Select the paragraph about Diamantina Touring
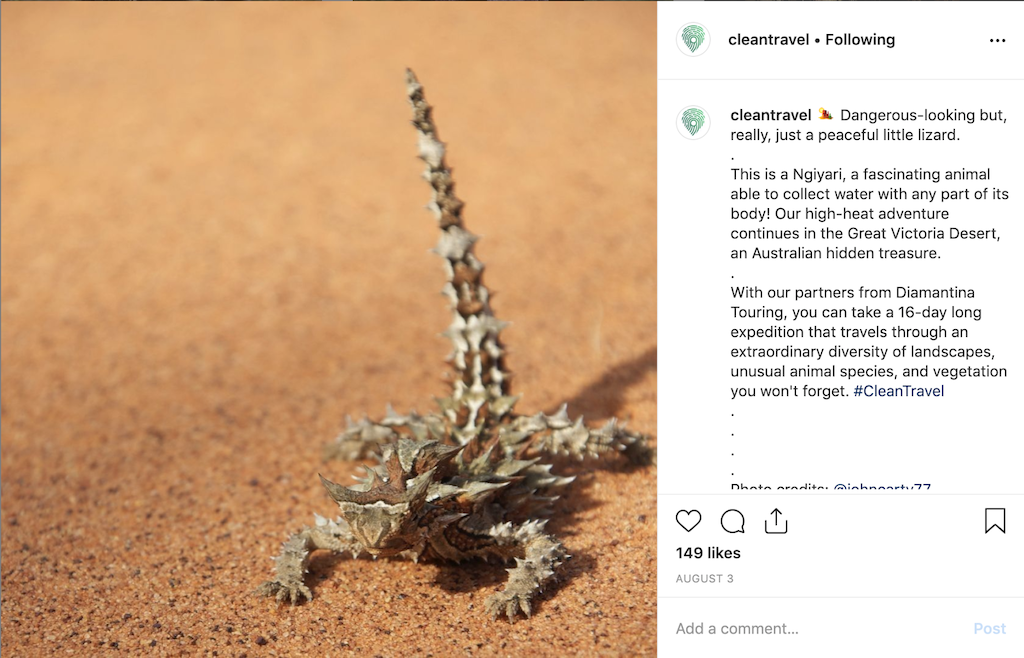The width and height of the screenshot is (1024, 658). tap(869, 341)
